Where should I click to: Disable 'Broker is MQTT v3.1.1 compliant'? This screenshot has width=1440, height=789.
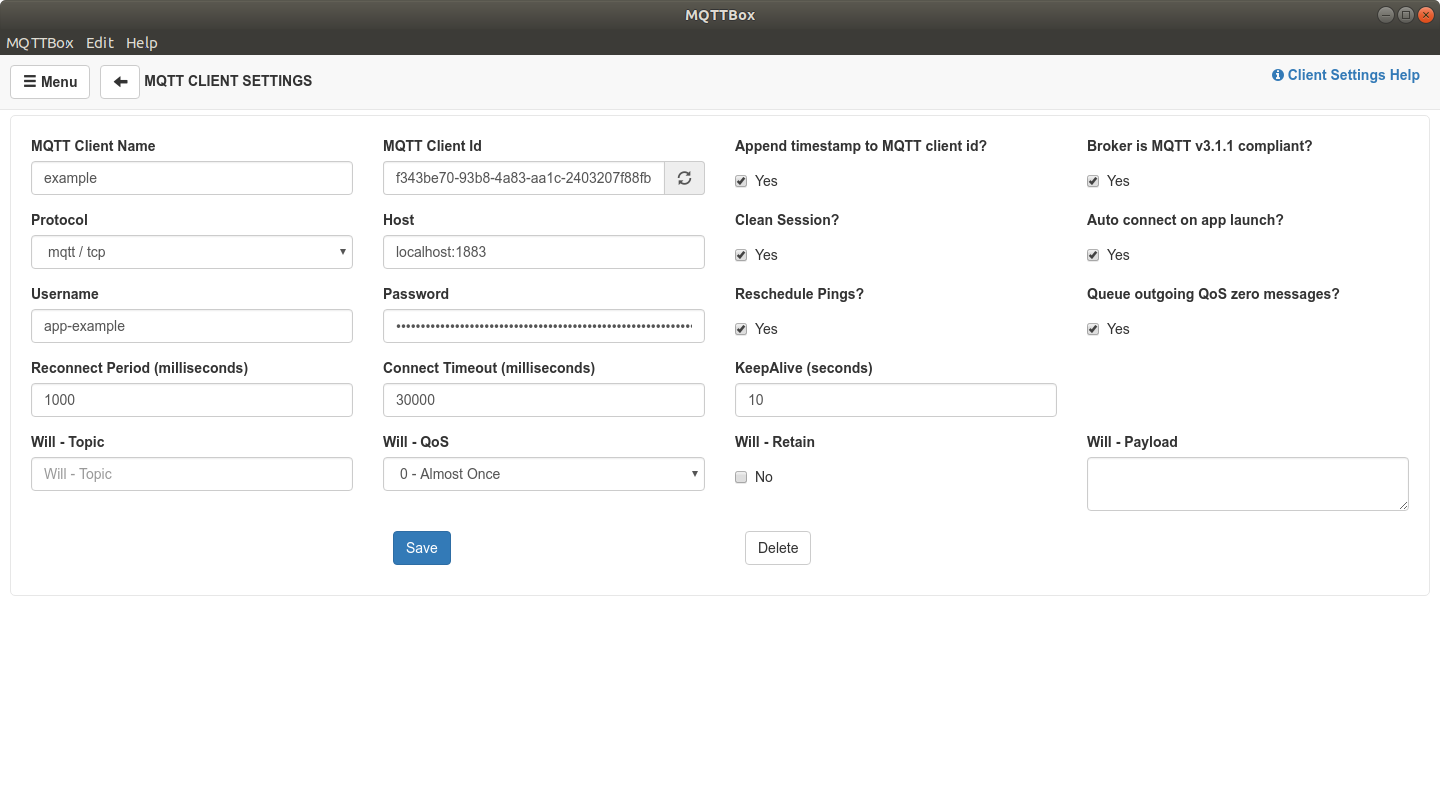[x=1093, y=181]
